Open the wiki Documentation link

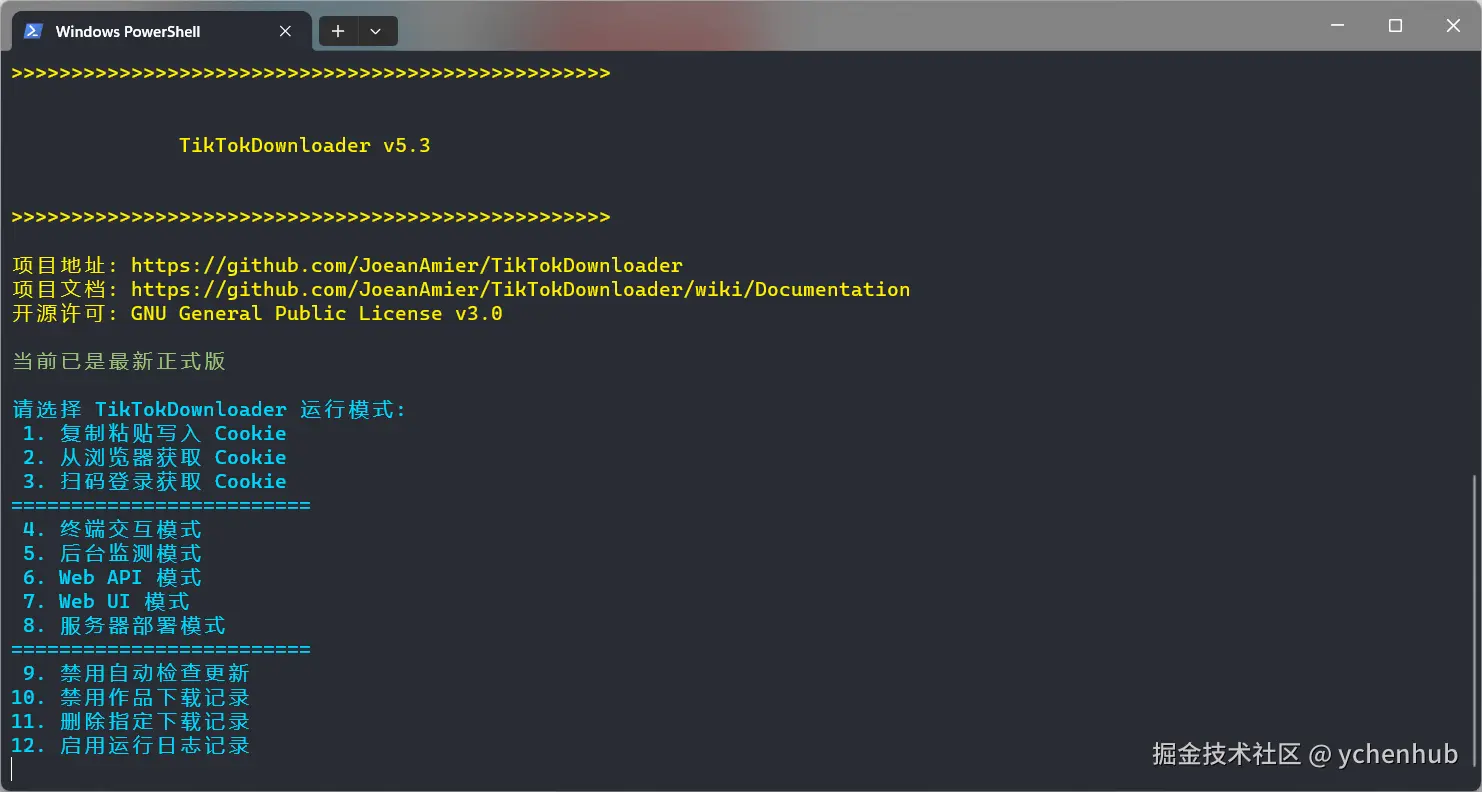pyautogui.click(x=520, y=290)
